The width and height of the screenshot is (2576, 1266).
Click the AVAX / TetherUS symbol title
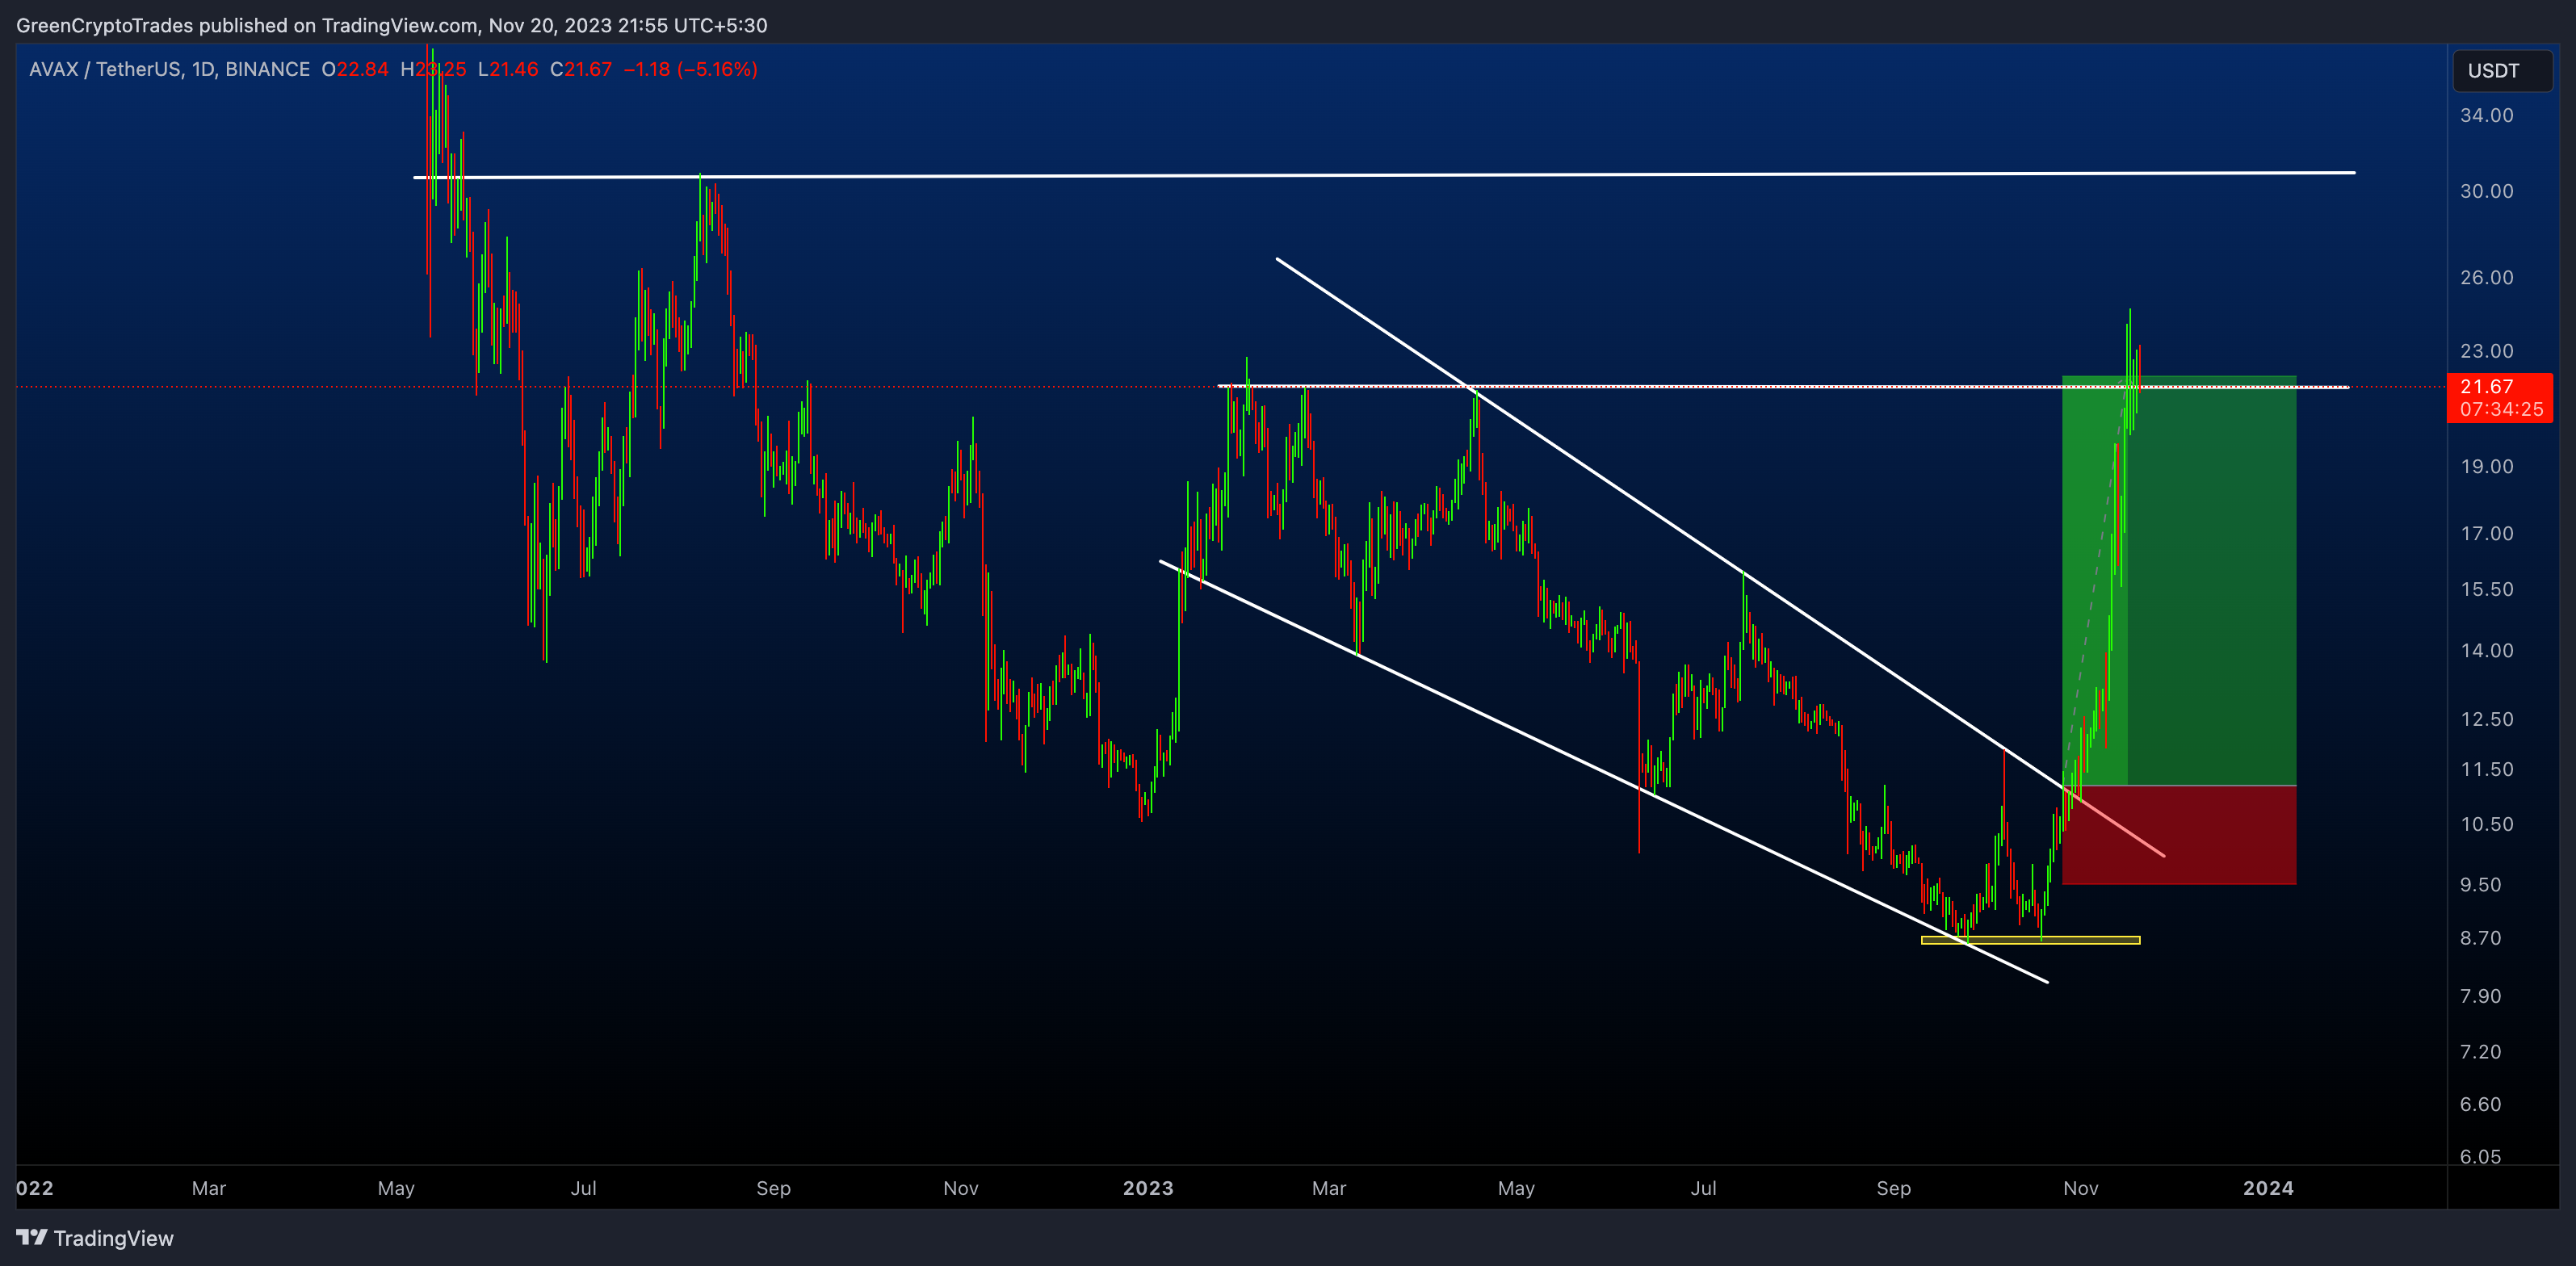(x=106, y=69)
